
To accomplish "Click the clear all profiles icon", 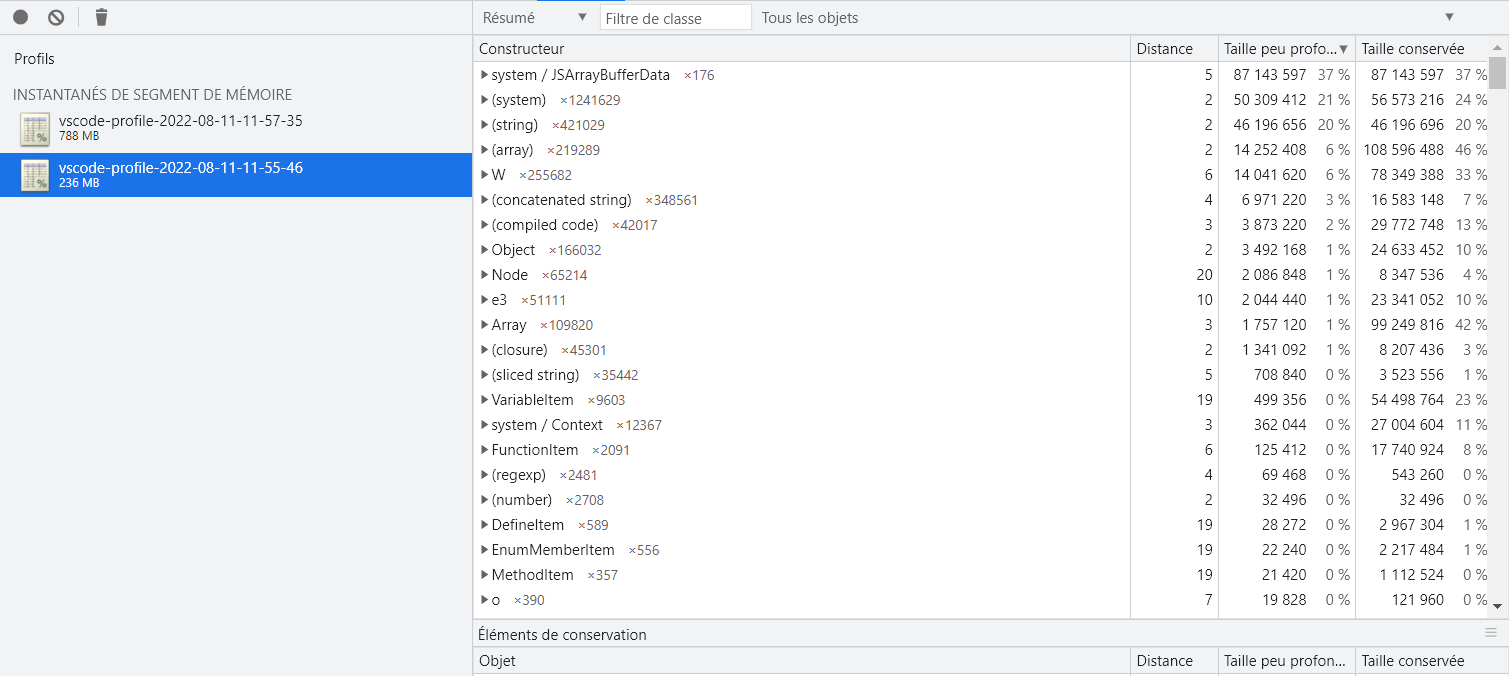I will tap(56, 17).
